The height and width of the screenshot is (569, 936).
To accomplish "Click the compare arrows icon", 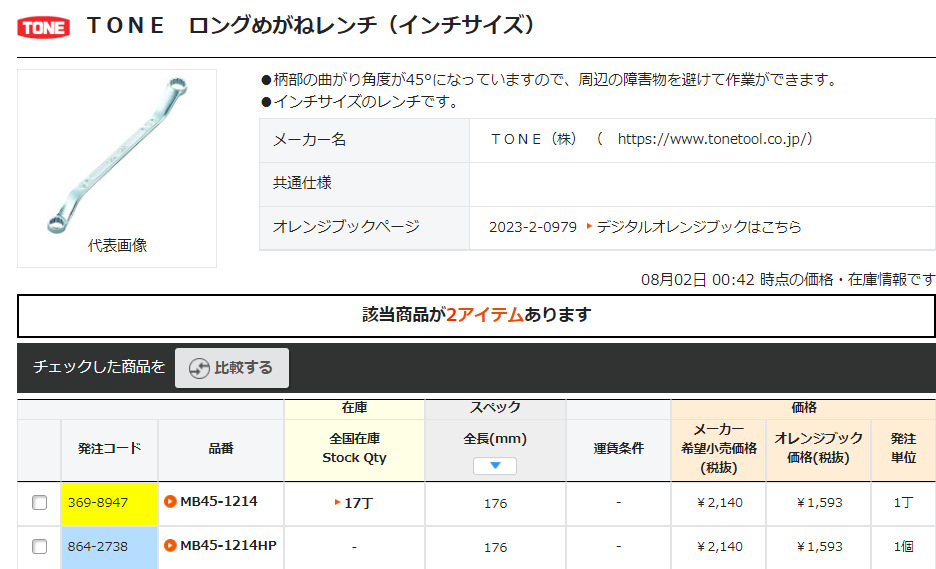I will (199, 368).
